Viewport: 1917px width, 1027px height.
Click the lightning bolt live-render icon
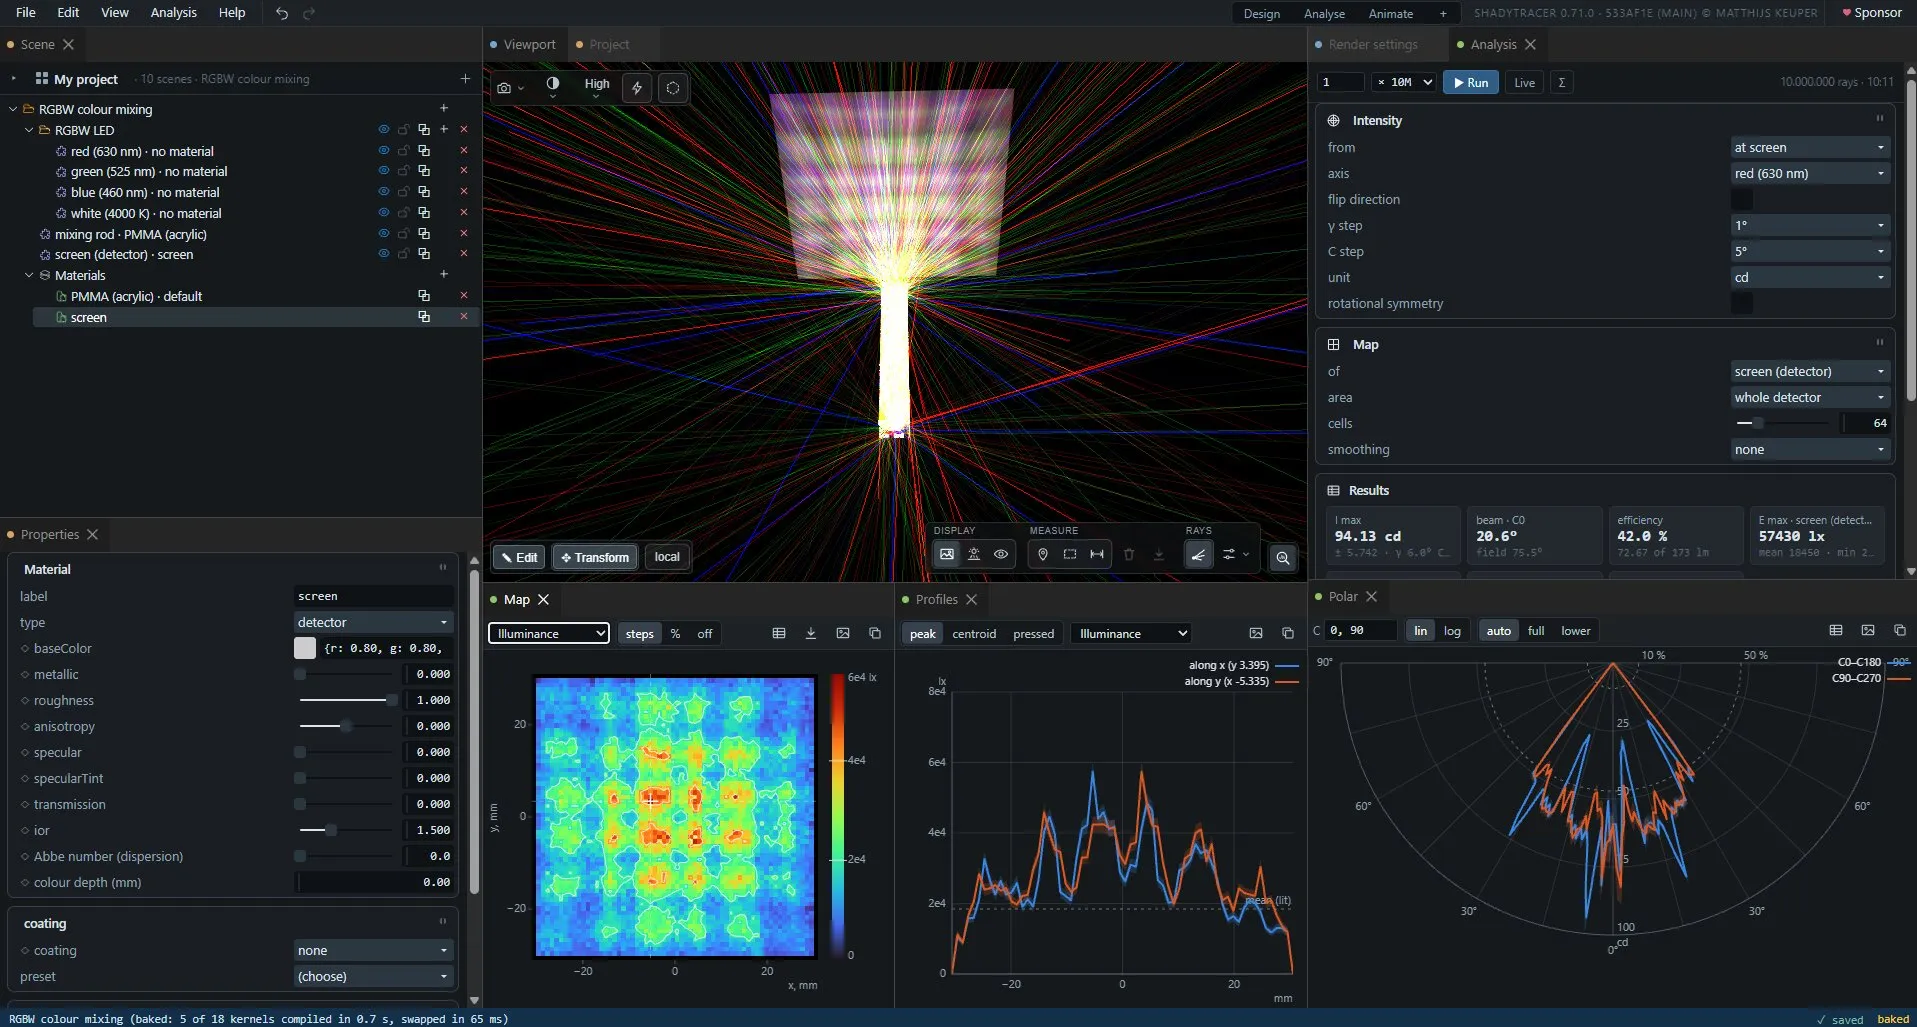pos(637,88)
